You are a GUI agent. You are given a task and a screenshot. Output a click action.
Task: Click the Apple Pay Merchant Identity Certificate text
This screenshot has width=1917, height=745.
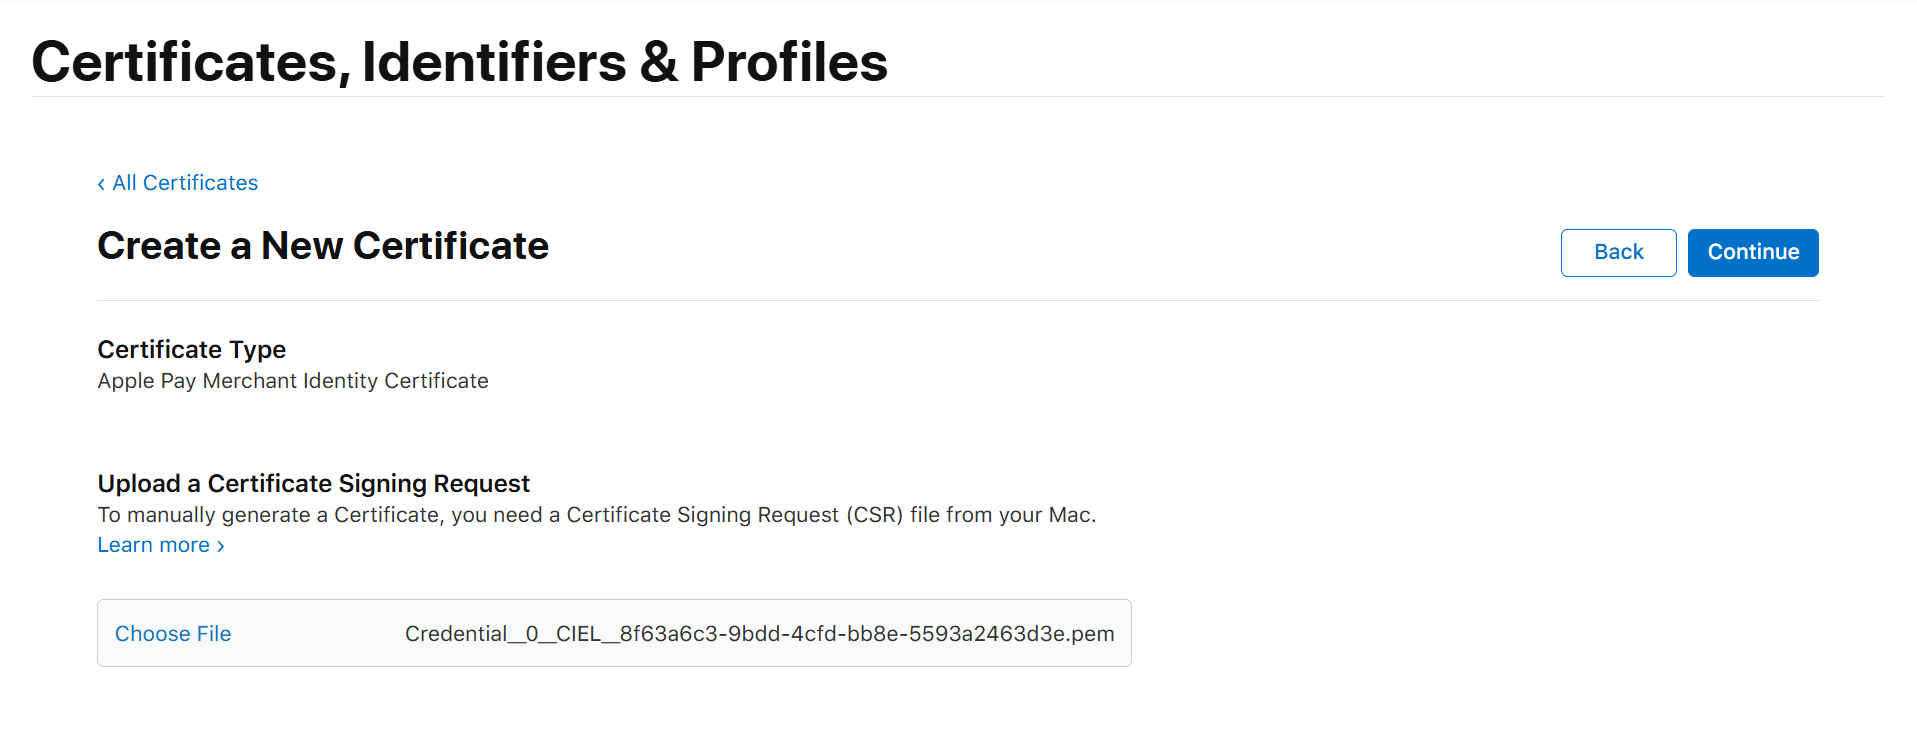tap(292, 381)
